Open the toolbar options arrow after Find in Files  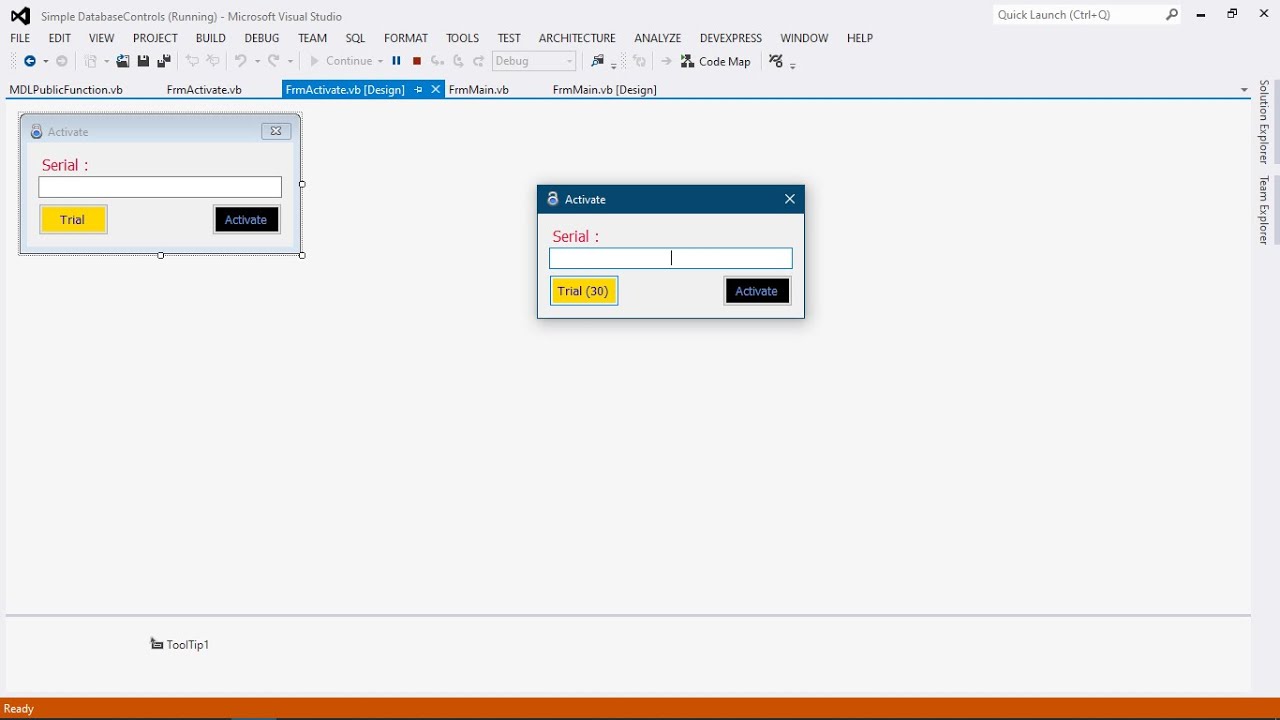(x=614, y=64)
